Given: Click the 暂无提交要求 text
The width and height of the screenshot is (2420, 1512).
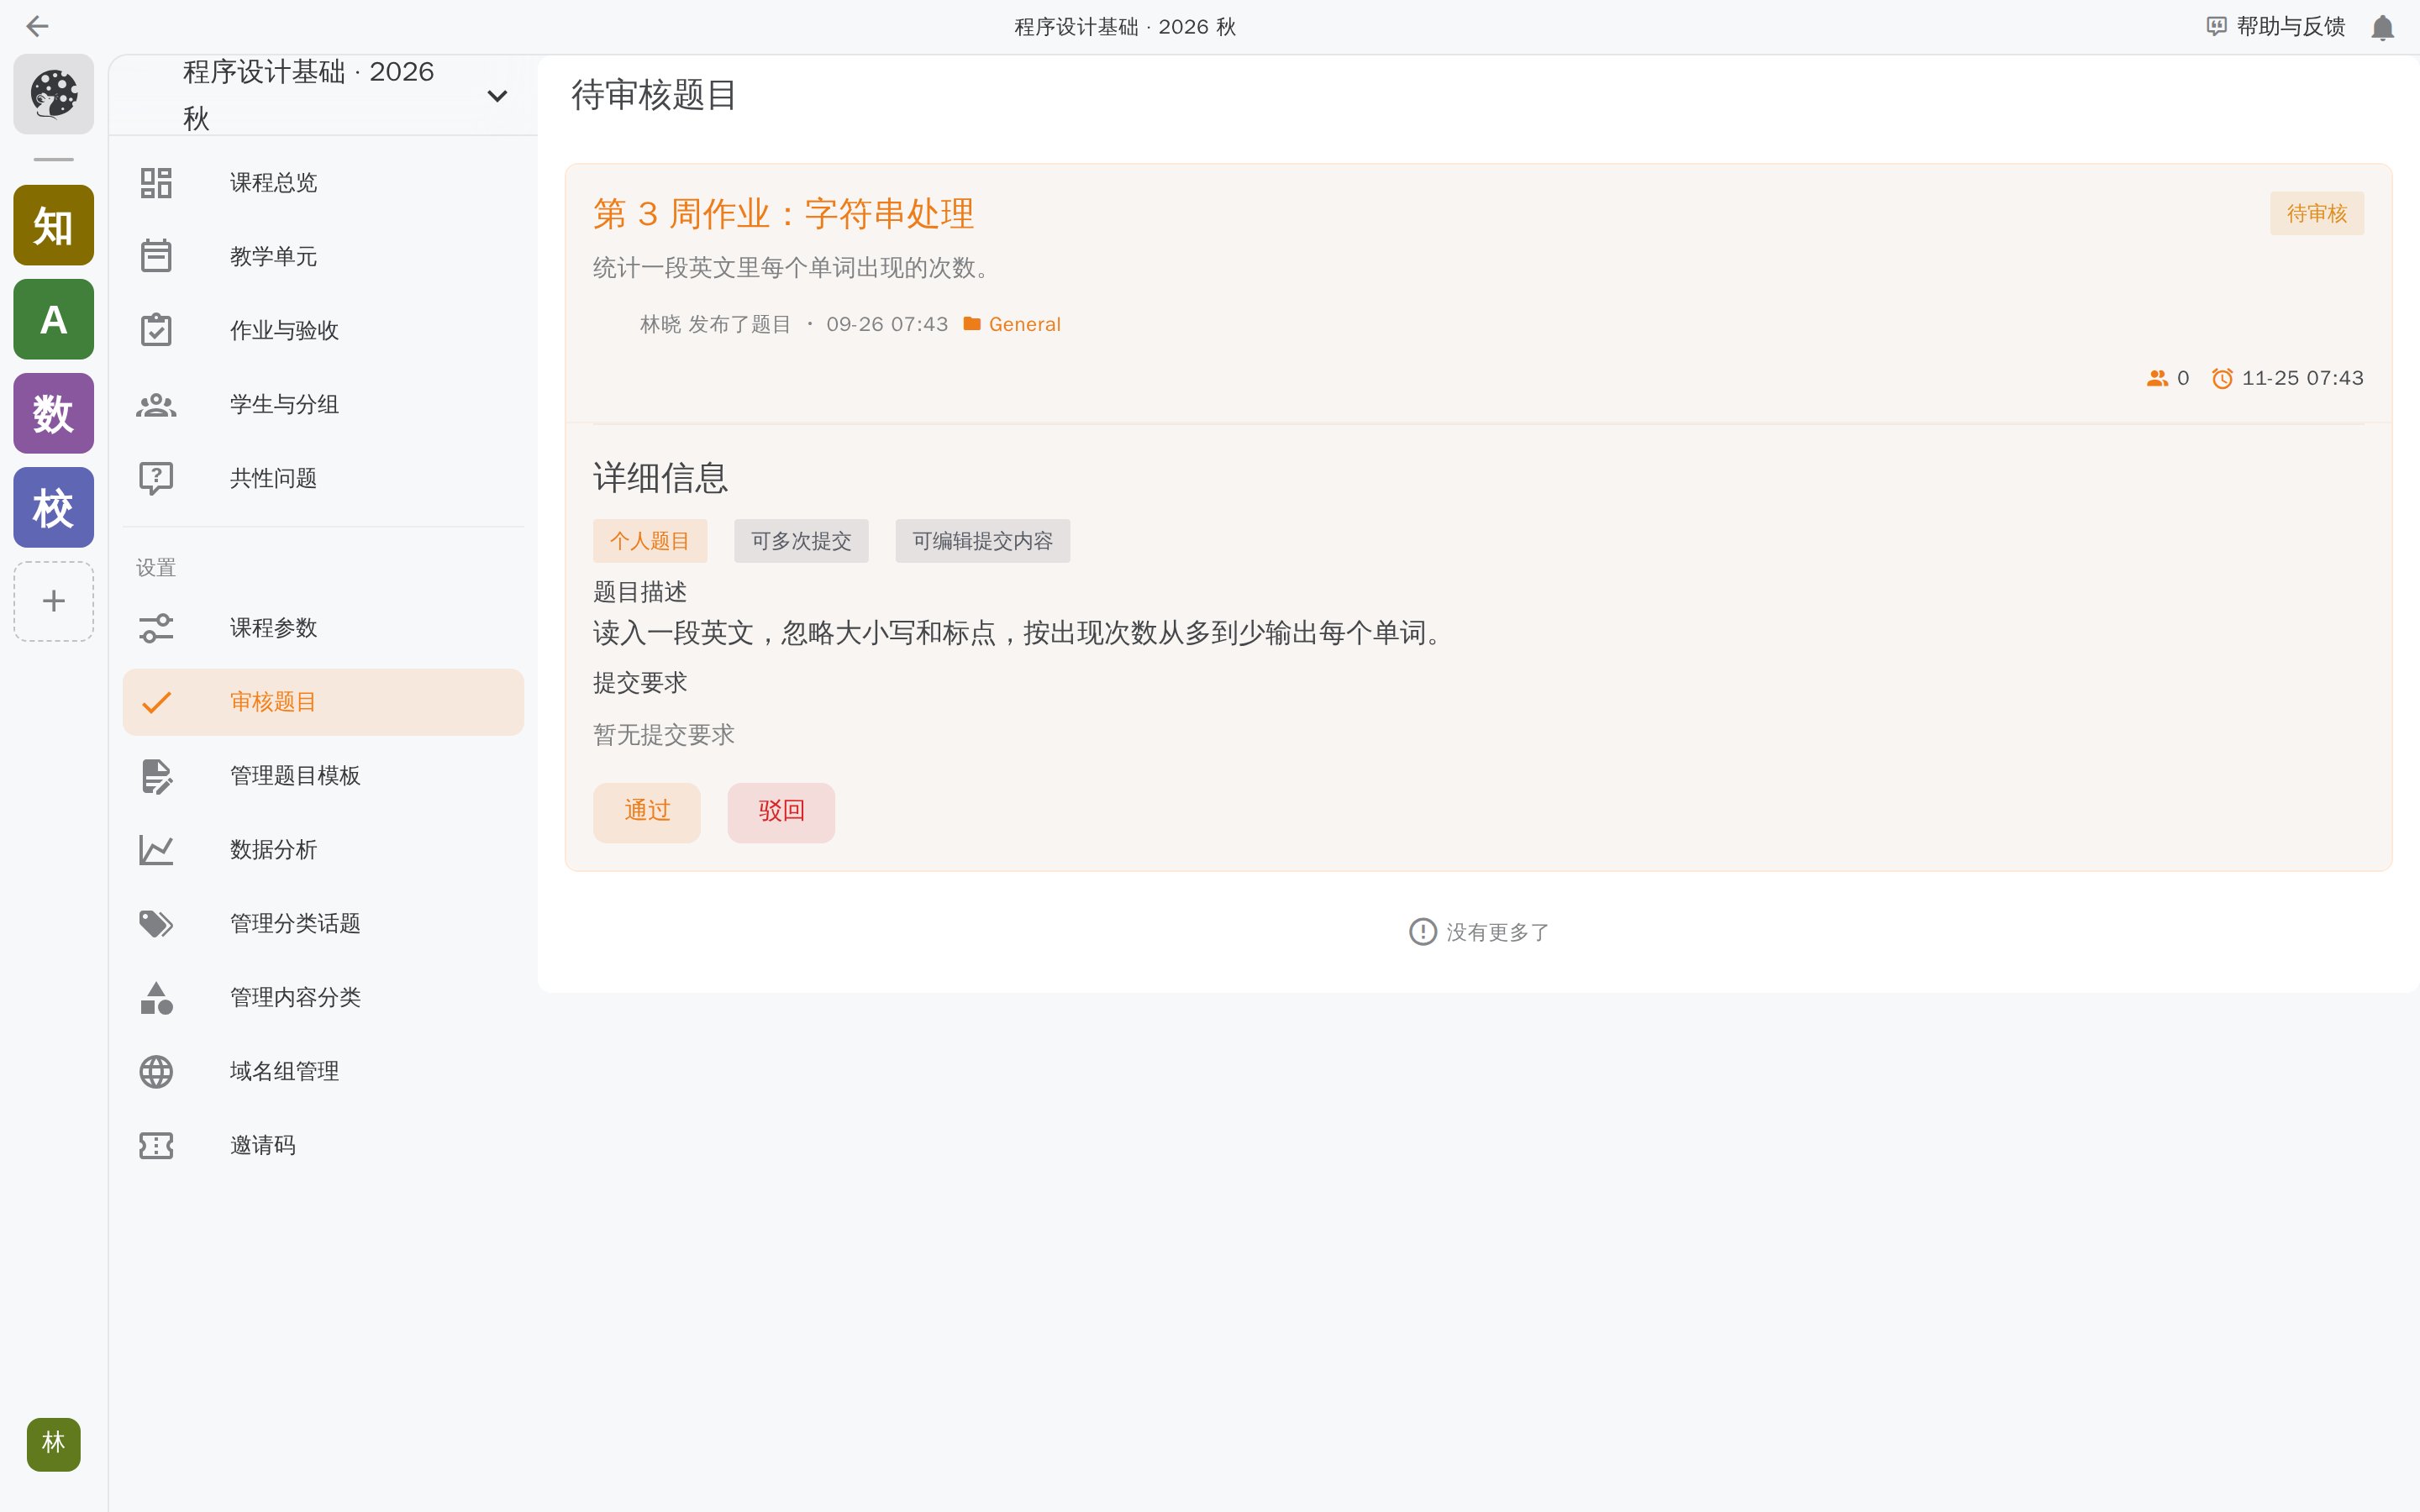Looking at the screenshot, I should (x=664, y=735).
